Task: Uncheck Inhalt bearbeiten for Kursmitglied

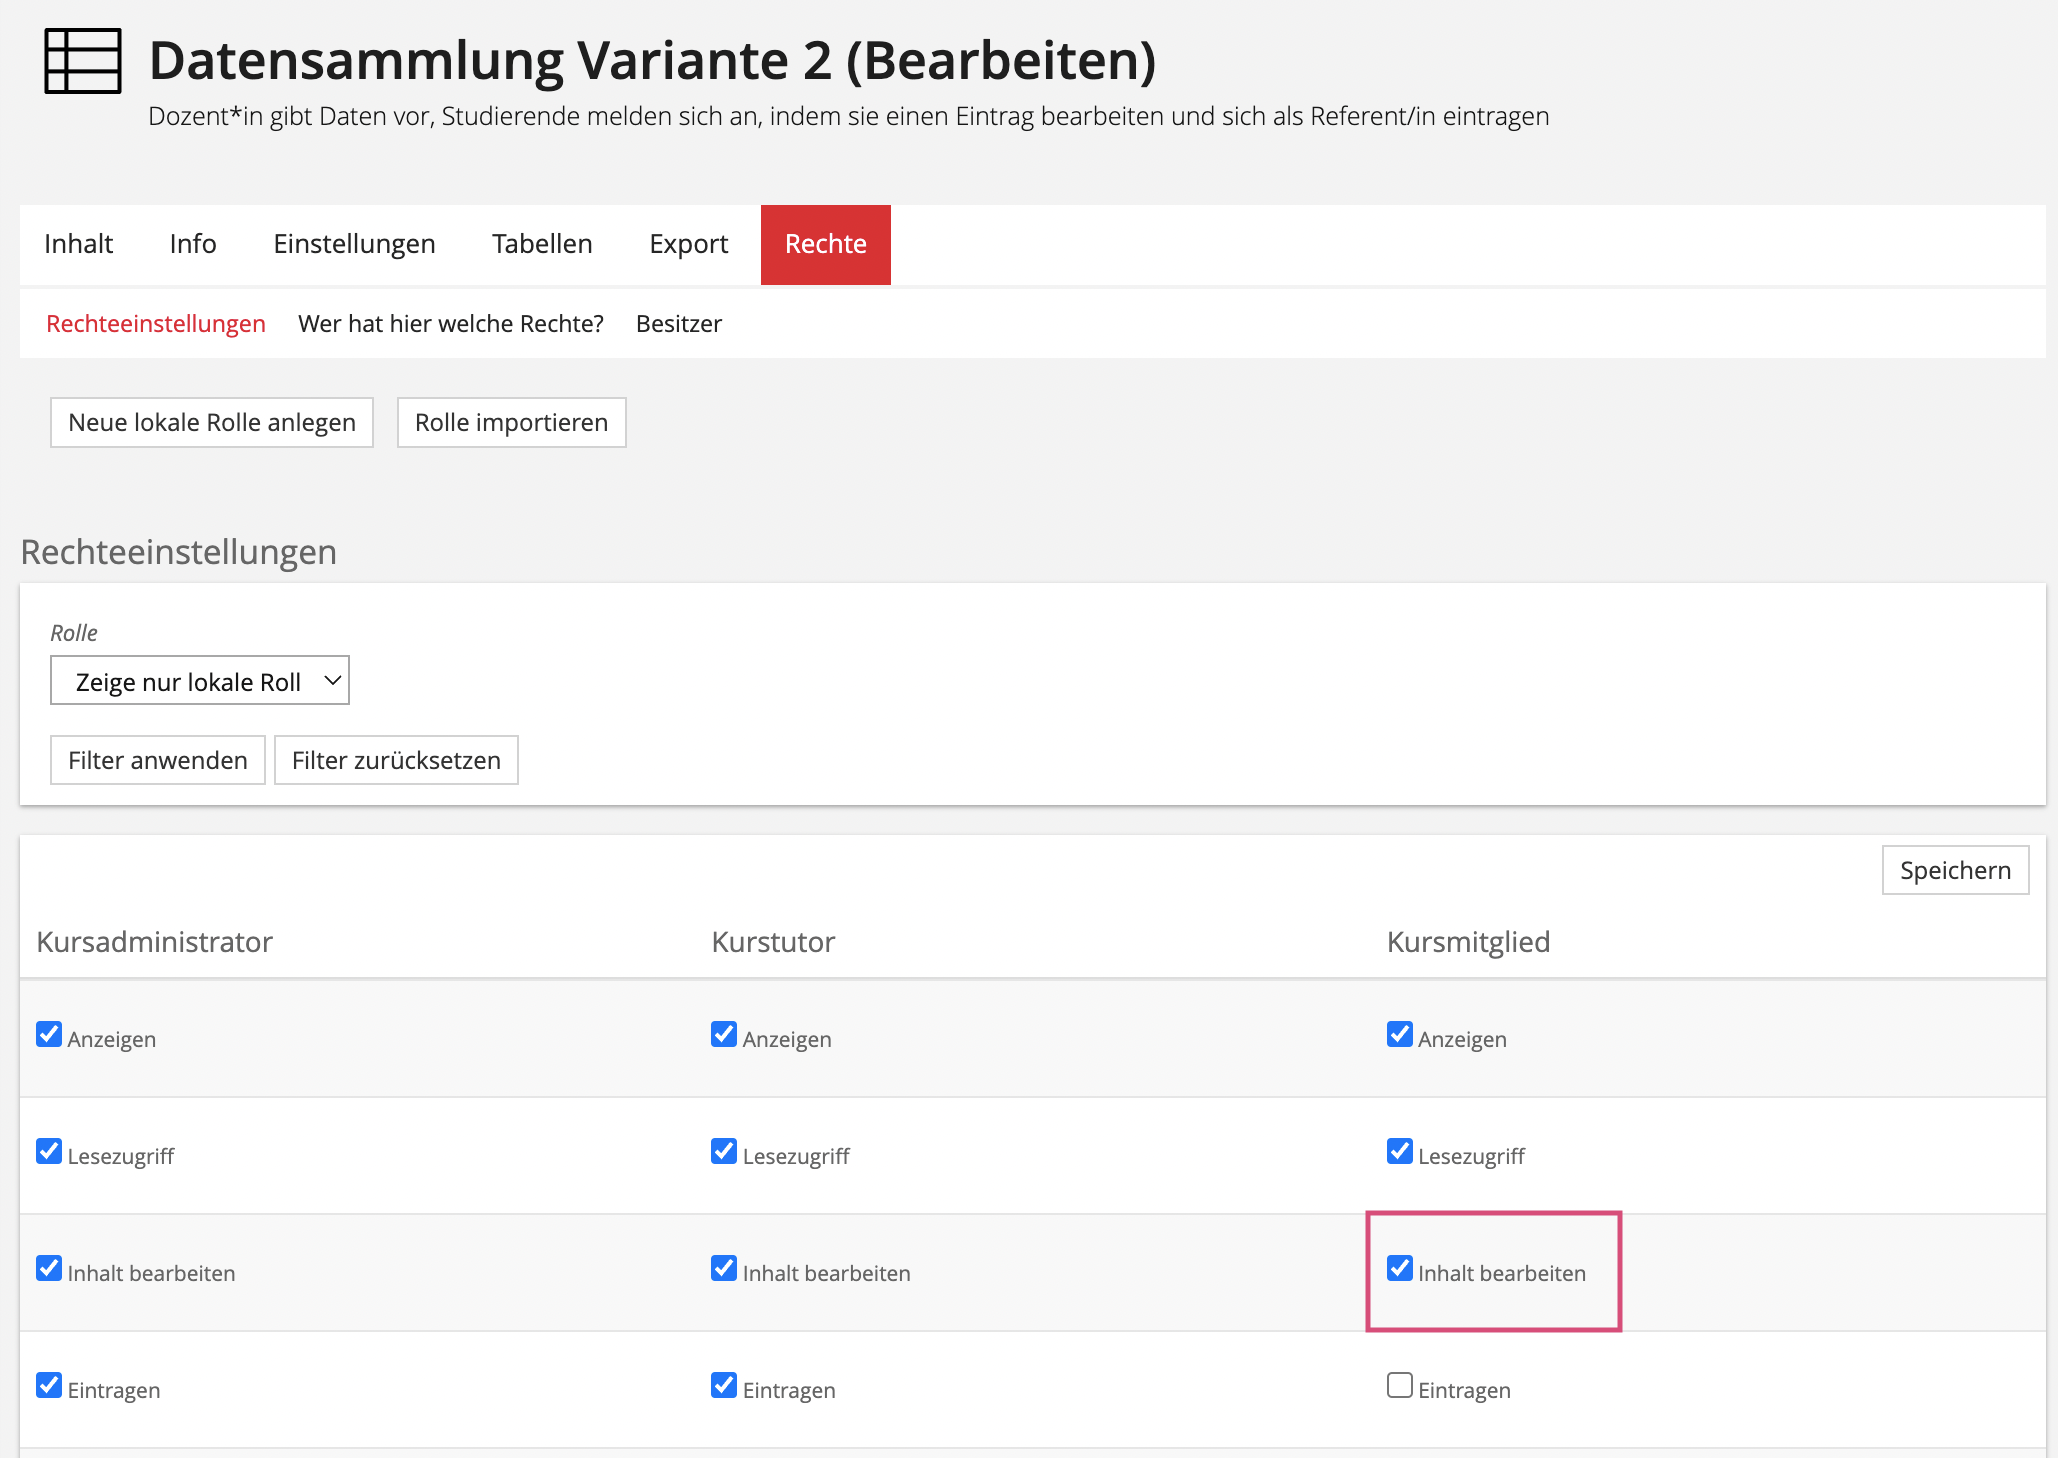Action: (1399, 1268)
